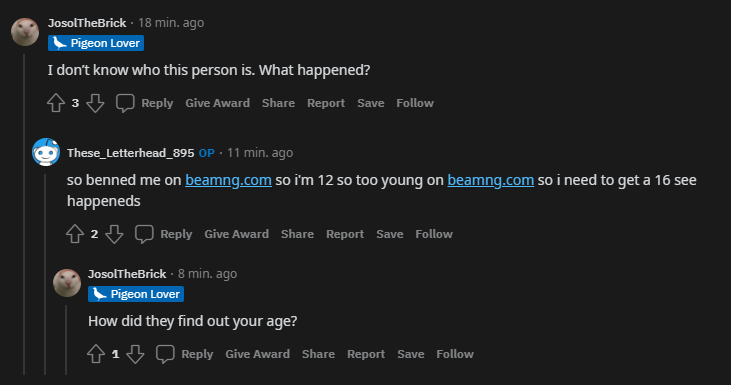This screenshot has width=731, height=385.
Task: Follow the OP's comment
Action: [434, 234]
